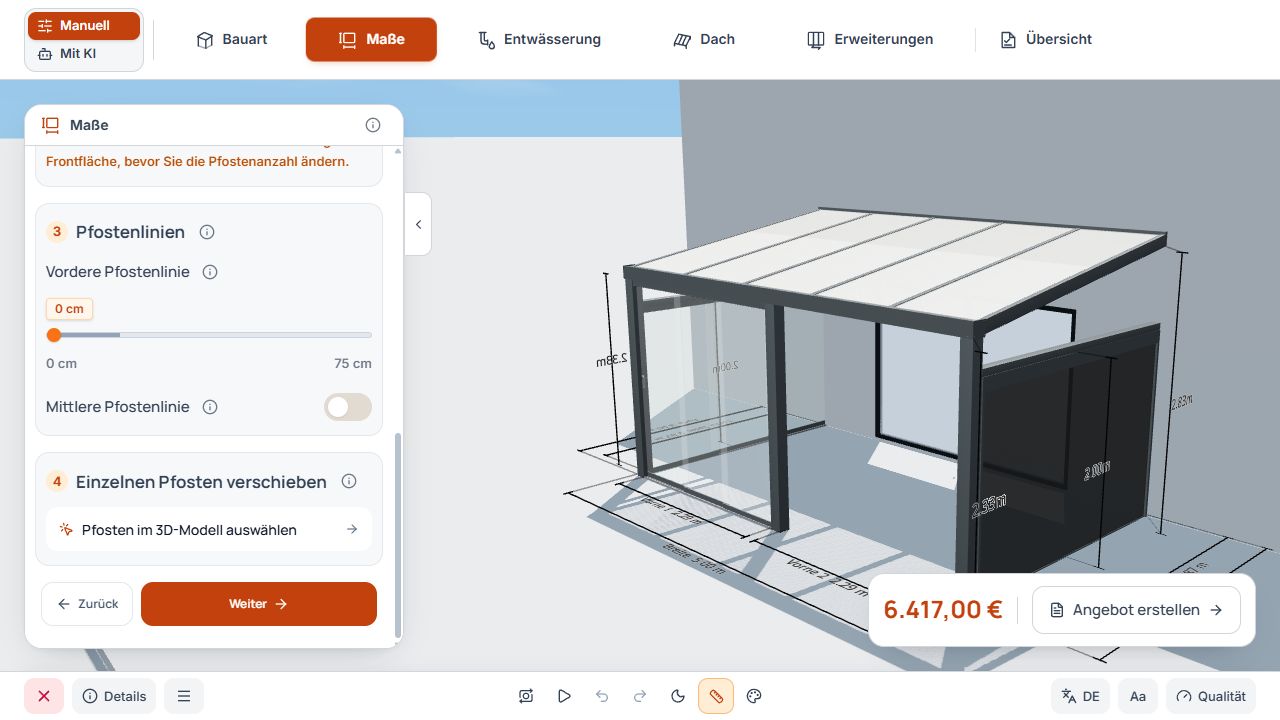
Task: Click the redo arrow icon
Action: click(640, 696)
